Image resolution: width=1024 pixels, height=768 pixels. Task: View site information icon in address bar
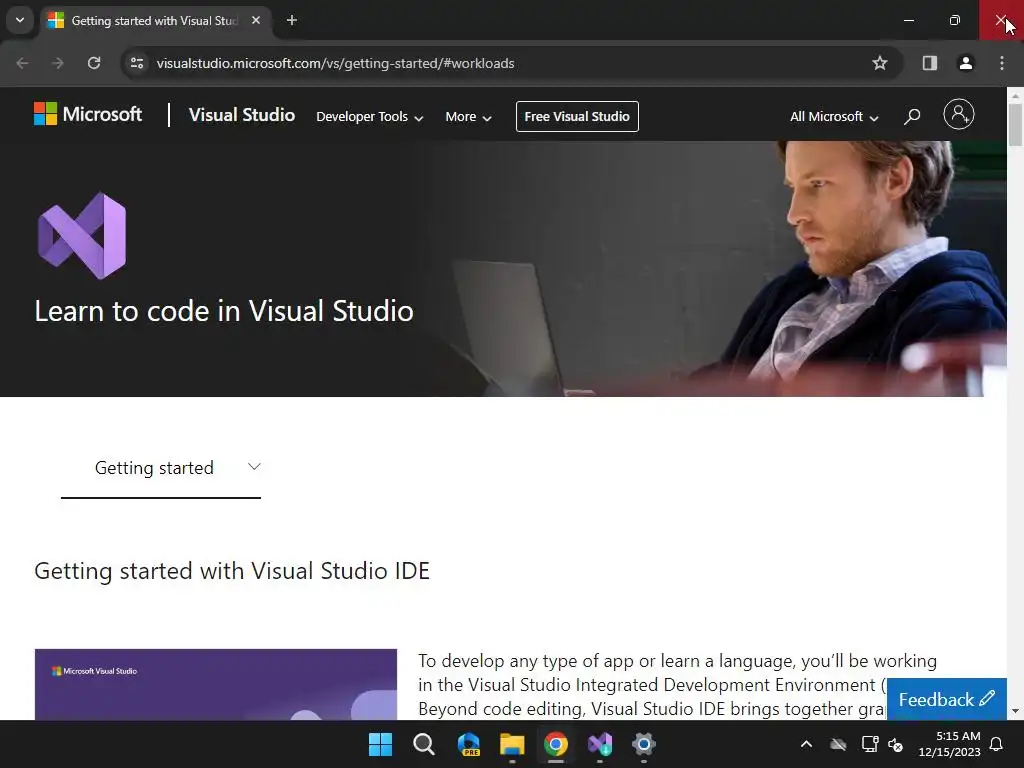136,63
